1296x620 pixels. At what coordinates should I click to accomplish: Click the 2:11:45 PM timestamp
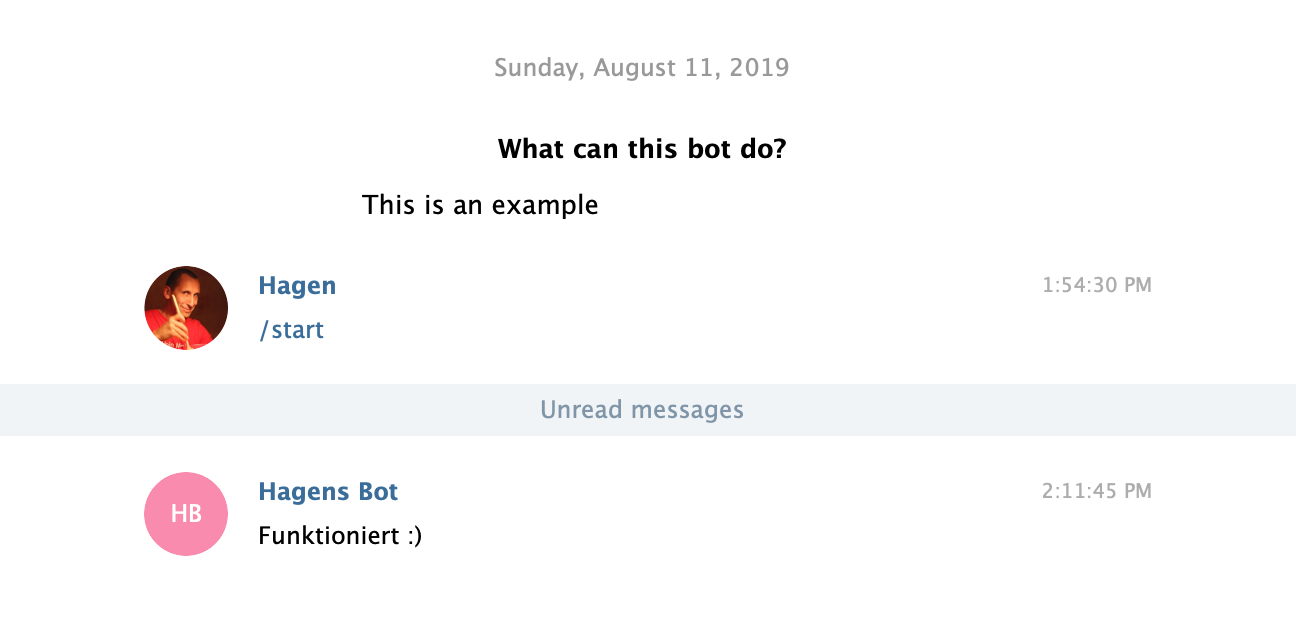[x=1096, y=492]
